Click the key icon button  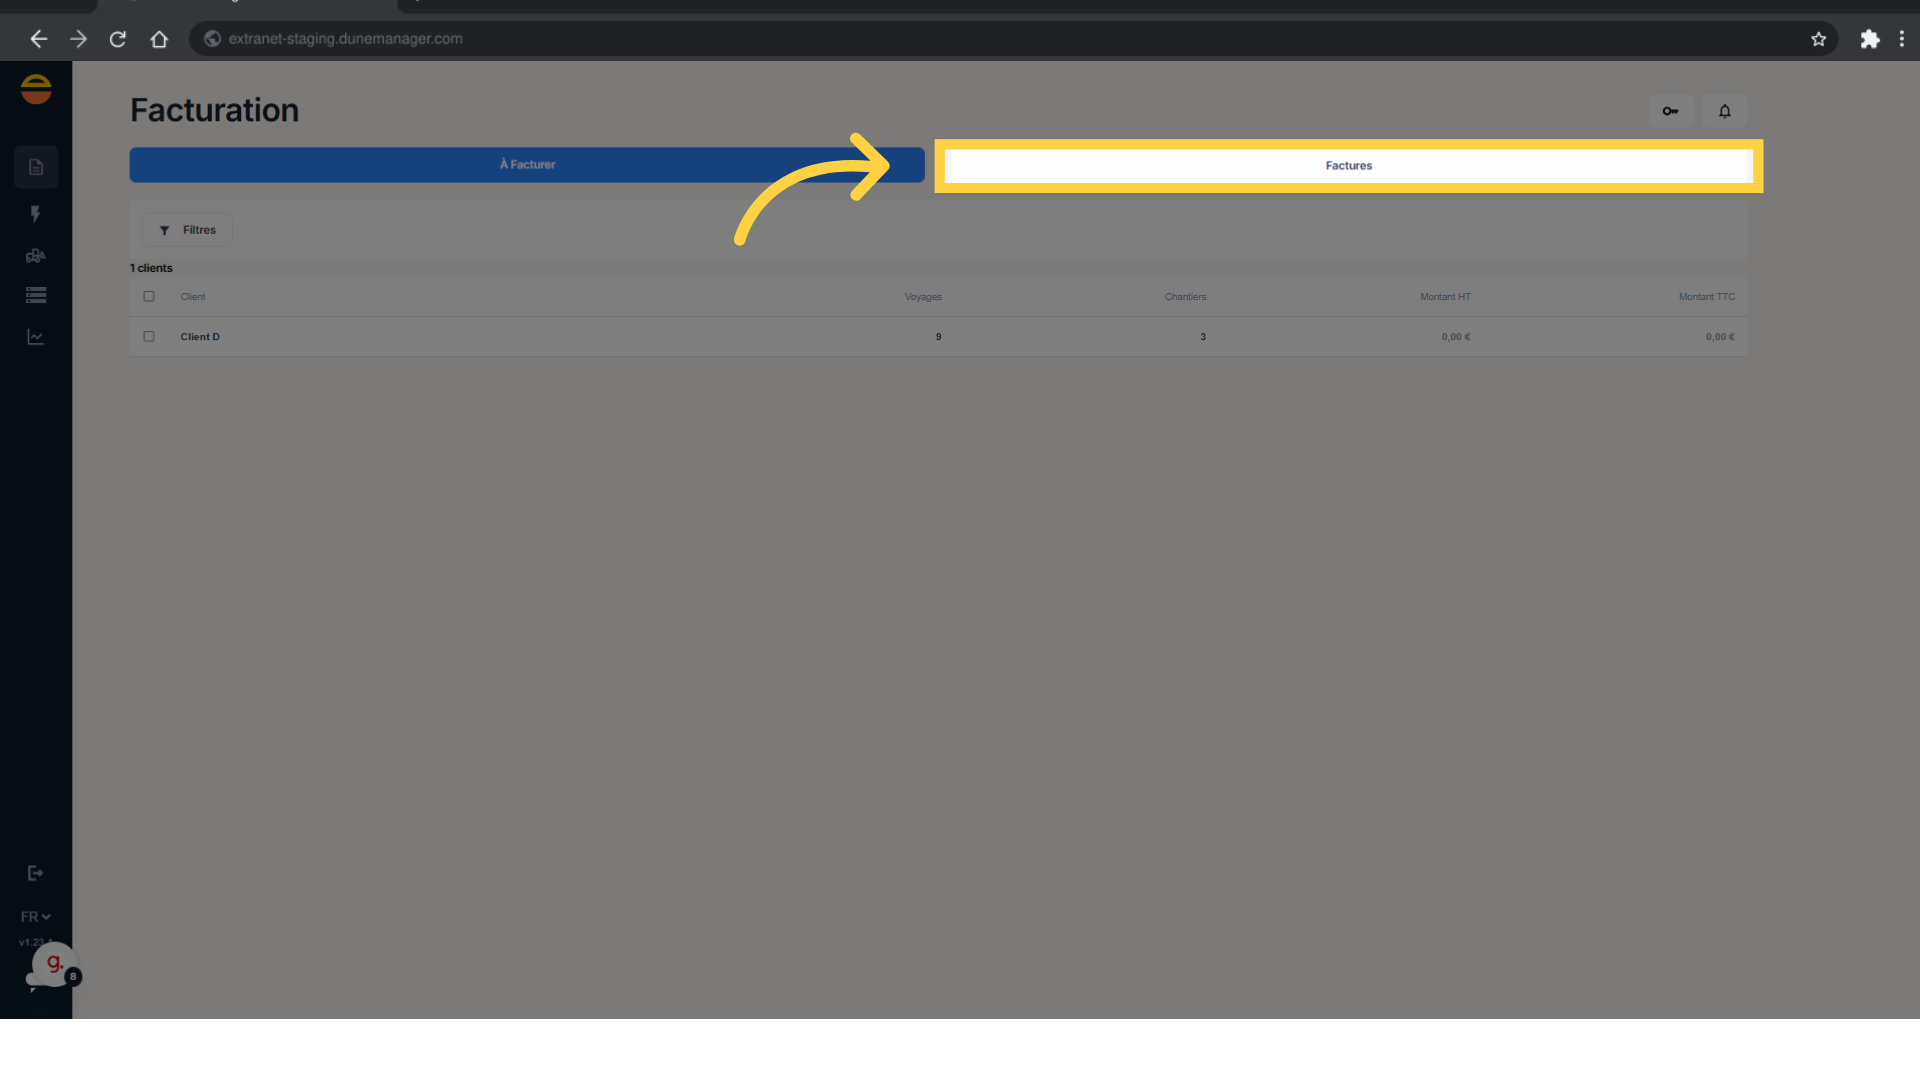tap(1670, 111)
